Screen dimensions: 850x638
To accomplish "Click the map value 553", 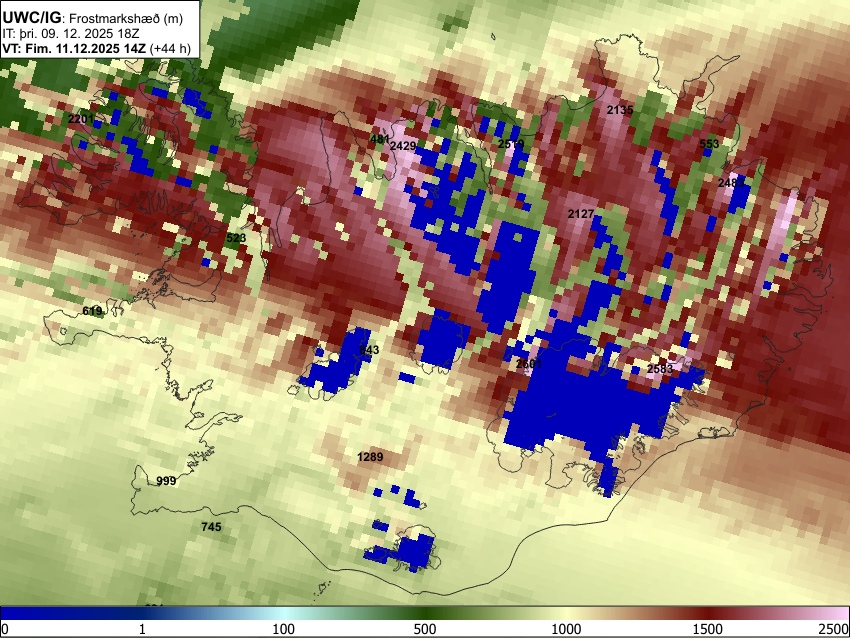I will click(709, 144).
